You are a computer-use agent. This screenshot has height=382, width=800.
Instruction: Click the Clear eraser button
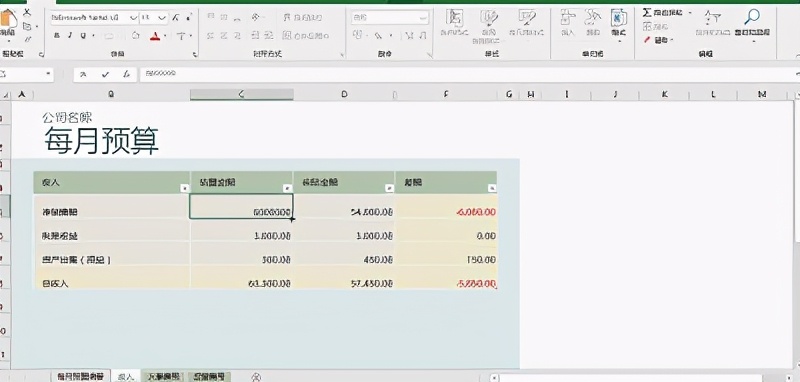point(657,40)
